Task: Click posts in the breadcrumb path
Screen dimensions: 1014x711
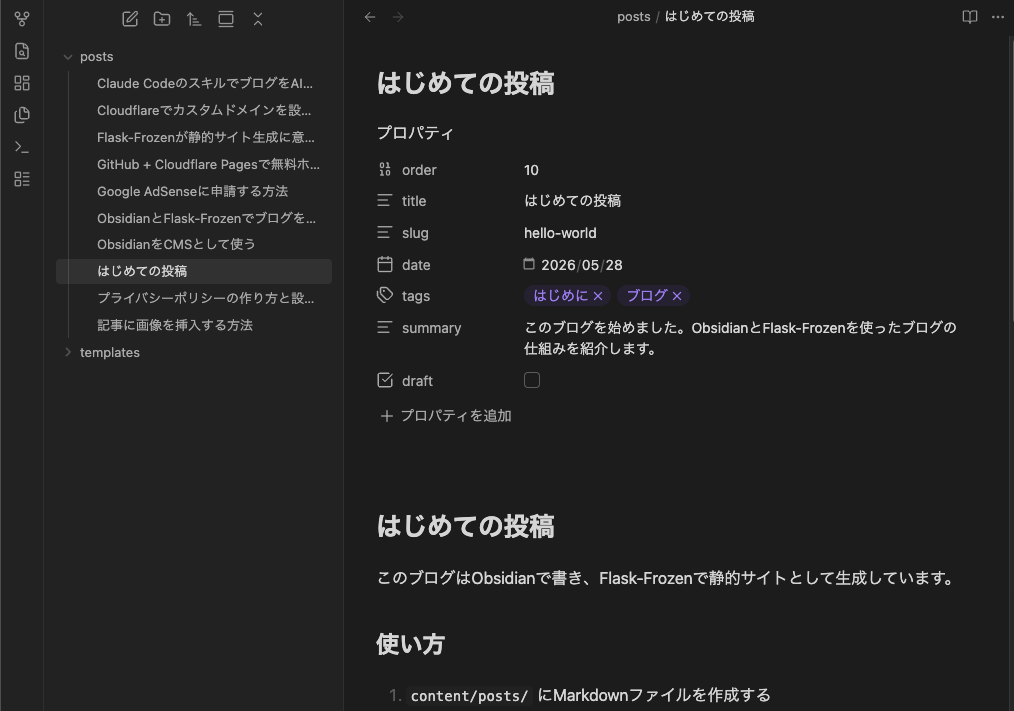Action: (x=633, y=17)
